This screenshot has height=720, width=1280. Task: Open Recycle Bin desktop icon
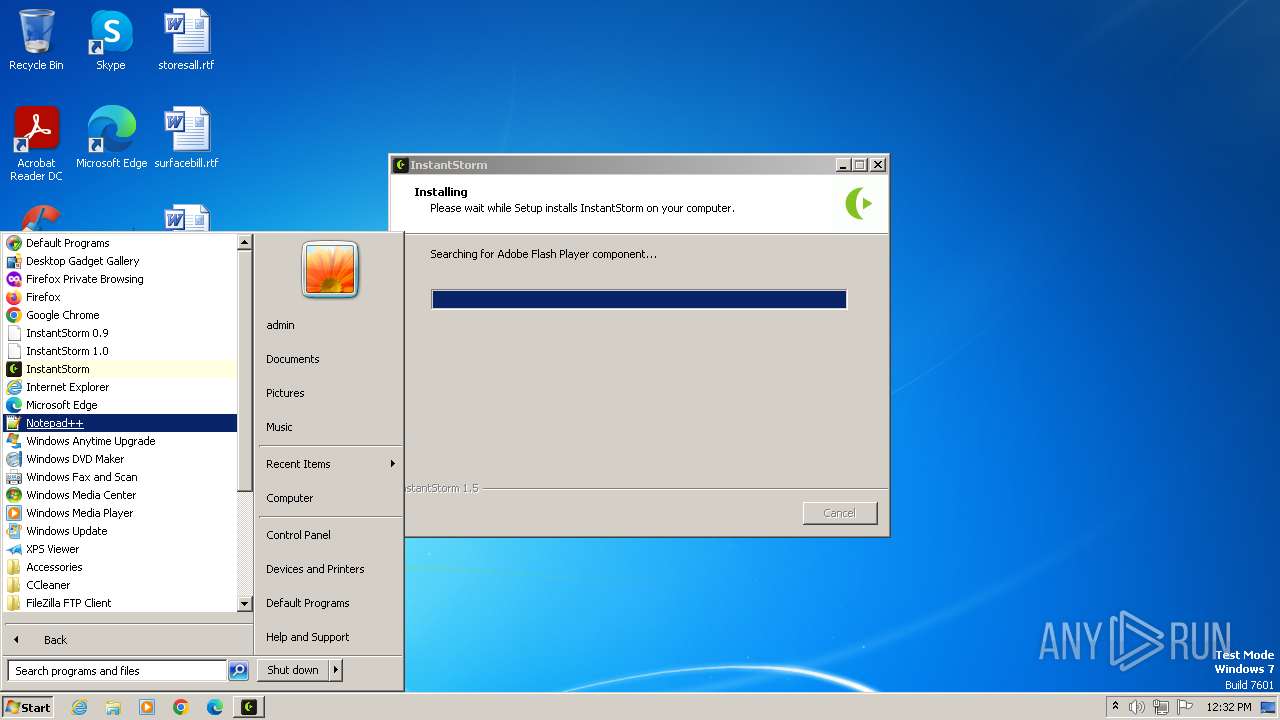point(36,40)
